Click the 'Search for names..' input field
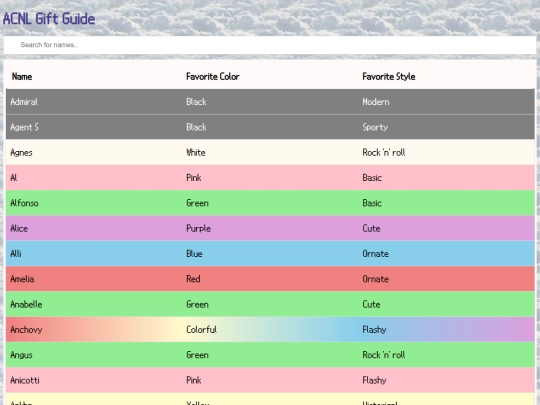Viewport: 540px width, 405px height. (x=270, y=45)
